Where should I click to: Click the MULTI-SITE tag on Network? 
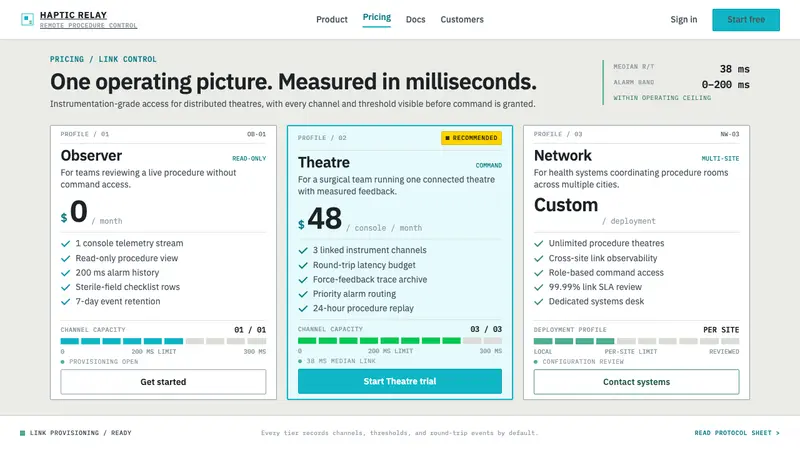coord(720,159)
